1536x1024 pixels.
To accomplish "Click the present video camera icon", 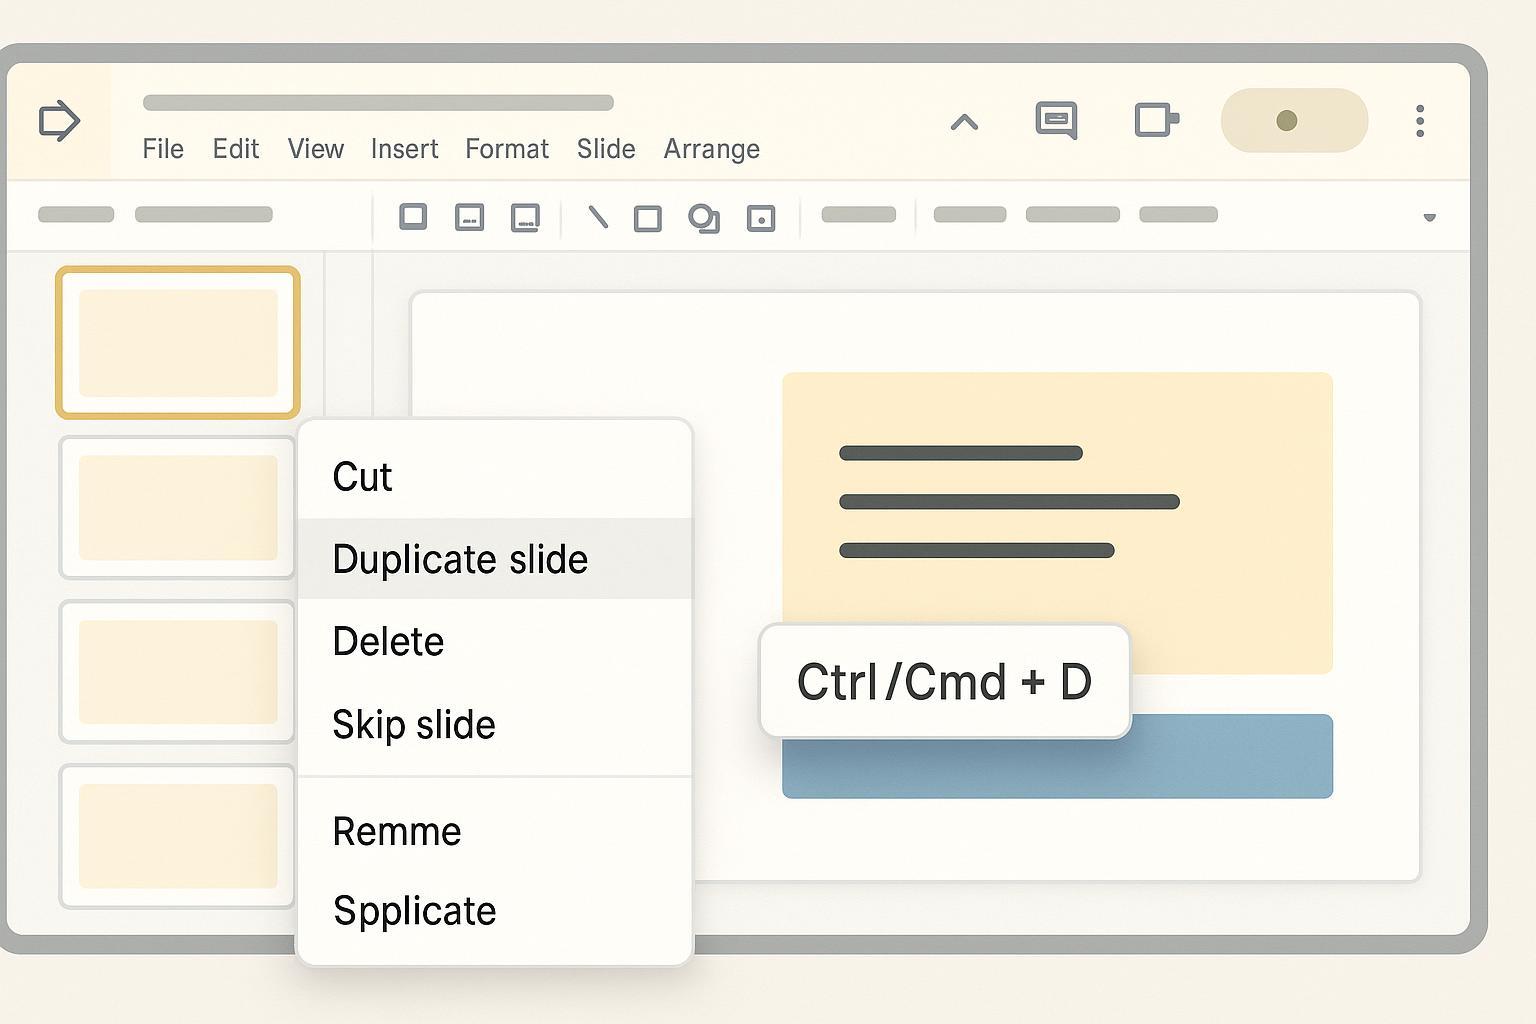I will [1156, 120].
